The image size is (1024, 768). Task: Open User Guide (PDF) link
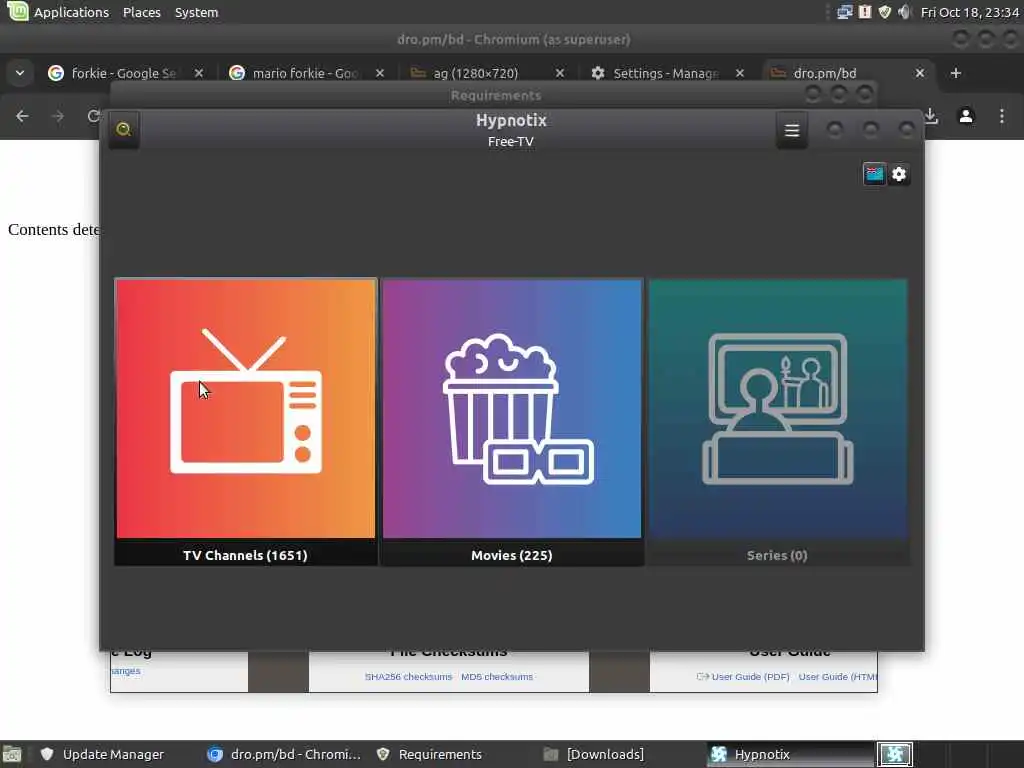pos(750,677)
